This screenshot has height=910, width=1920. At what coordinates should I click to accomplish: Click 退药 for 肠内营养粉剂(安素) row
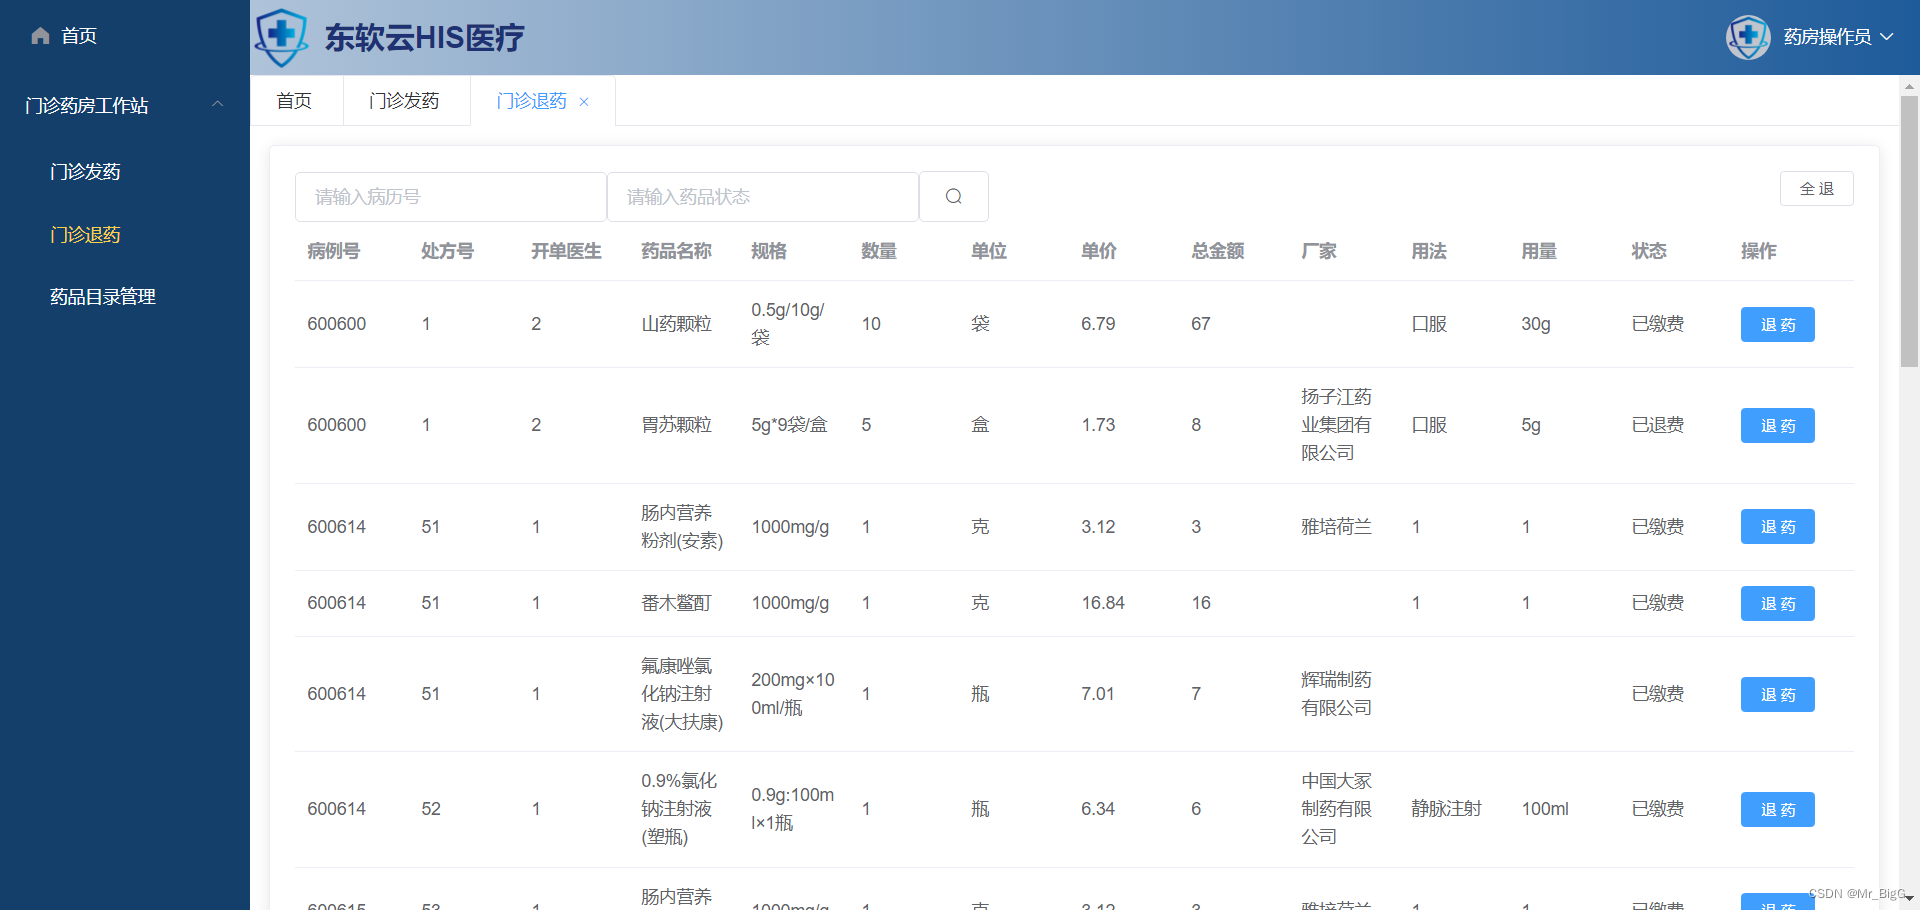point(1777,526)
